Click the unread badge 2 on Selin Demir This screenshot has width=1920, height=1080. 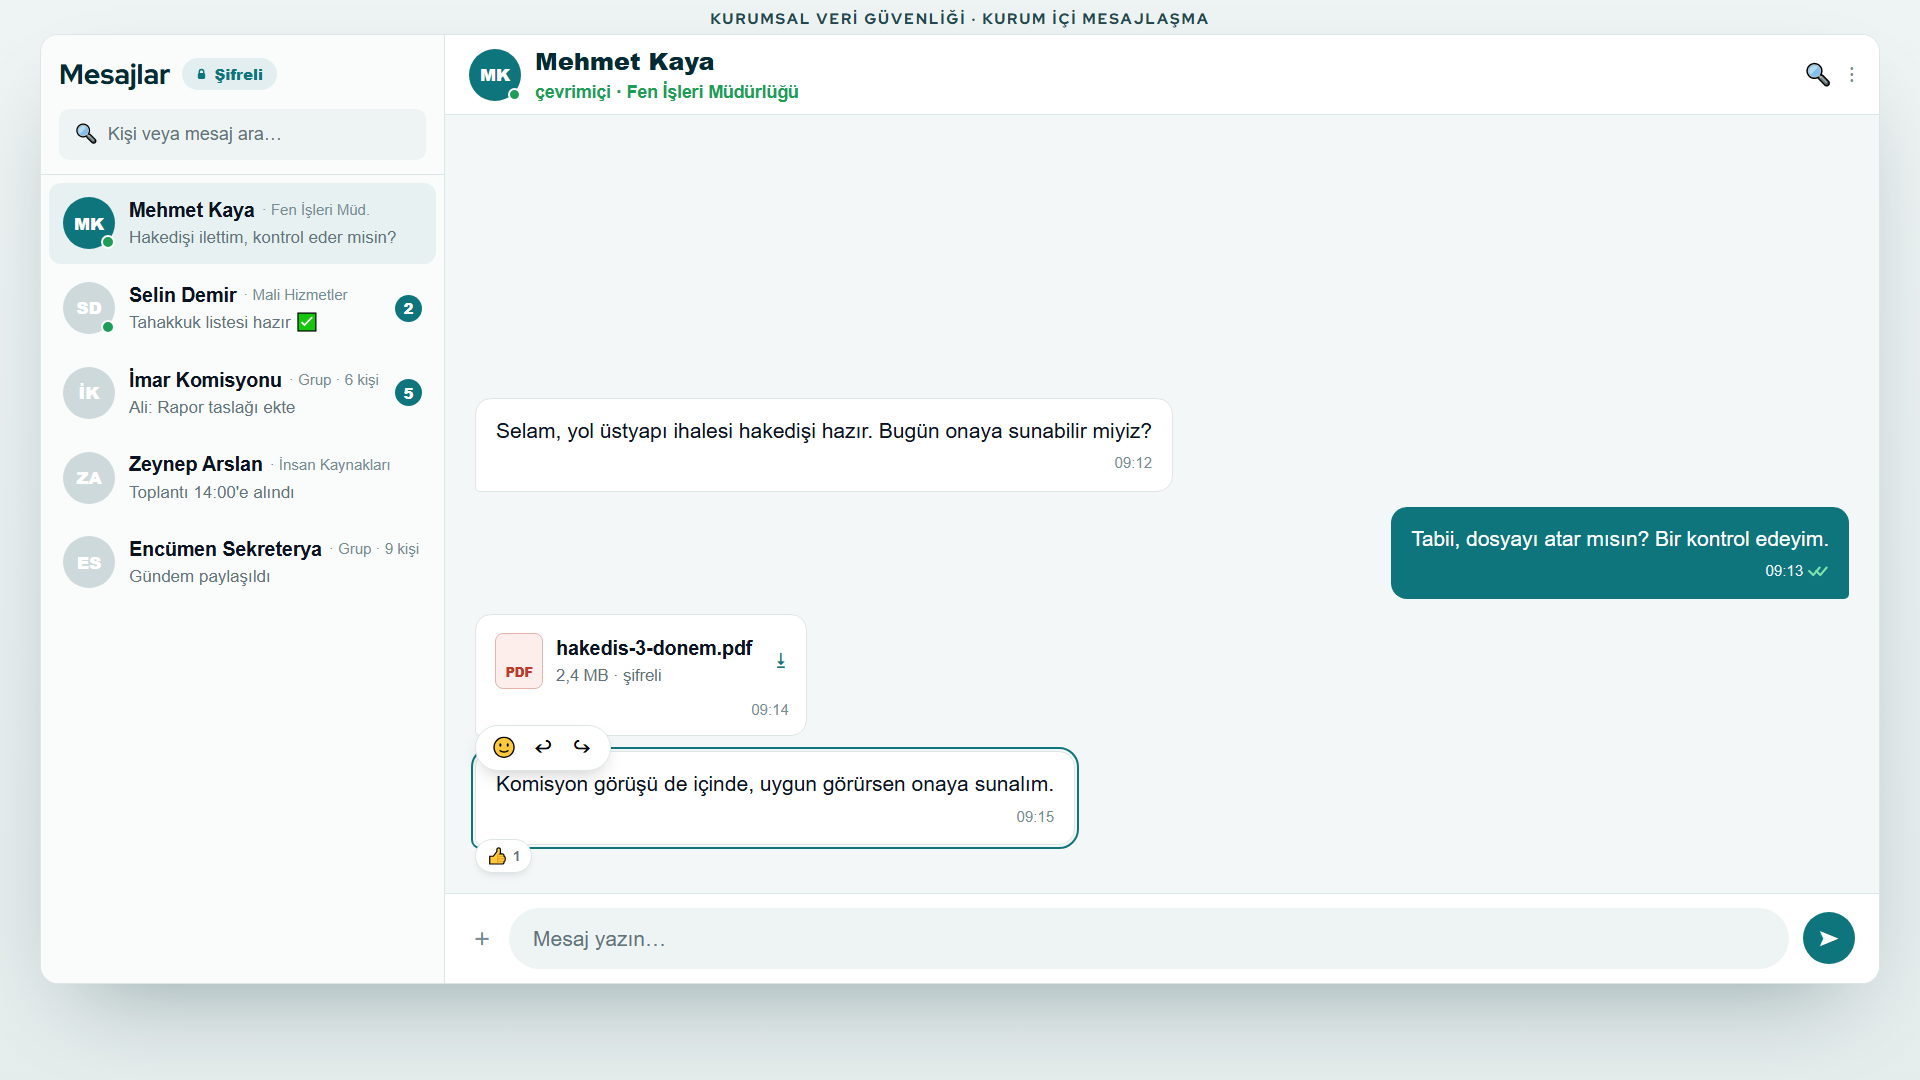[x=408, y=308]
